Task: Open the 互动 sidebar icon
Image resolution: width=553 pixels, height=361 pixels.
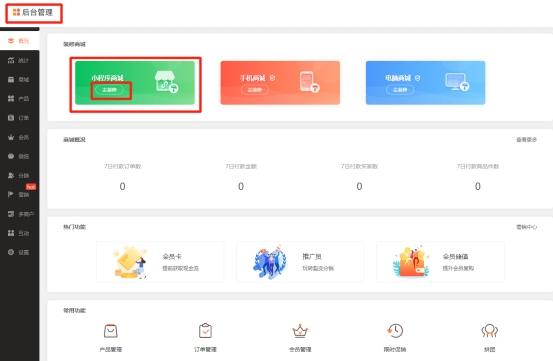Action: [x=11, y=233]
